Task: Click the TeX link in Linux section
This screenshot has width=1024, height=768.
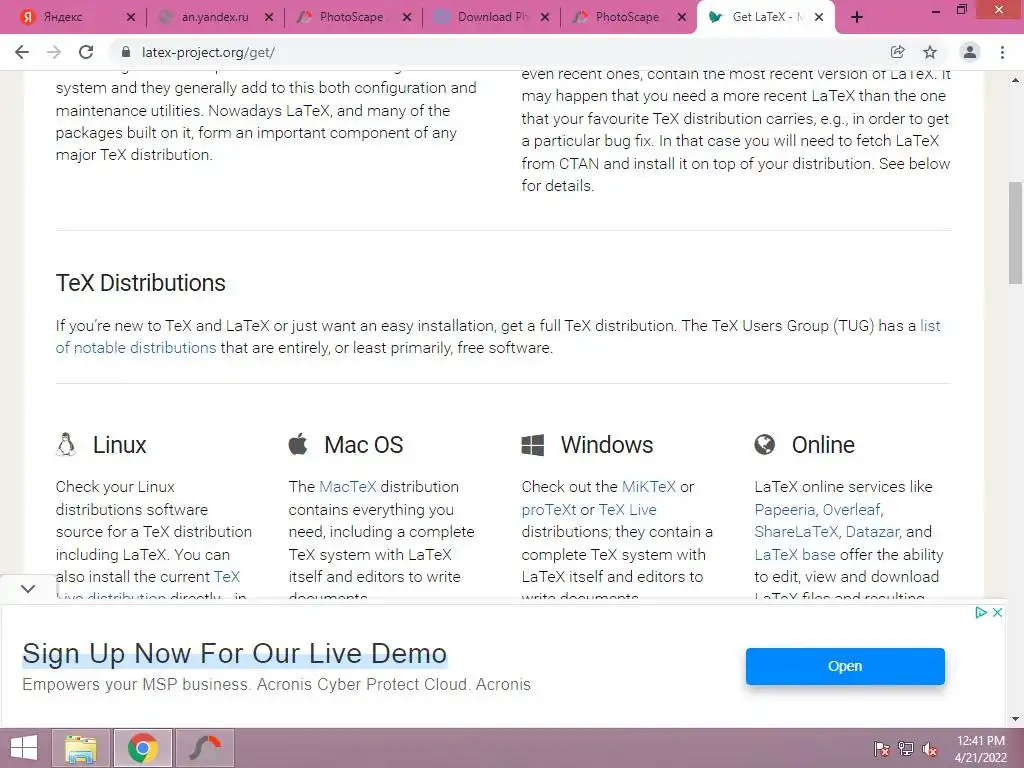Action: point(227,577)
